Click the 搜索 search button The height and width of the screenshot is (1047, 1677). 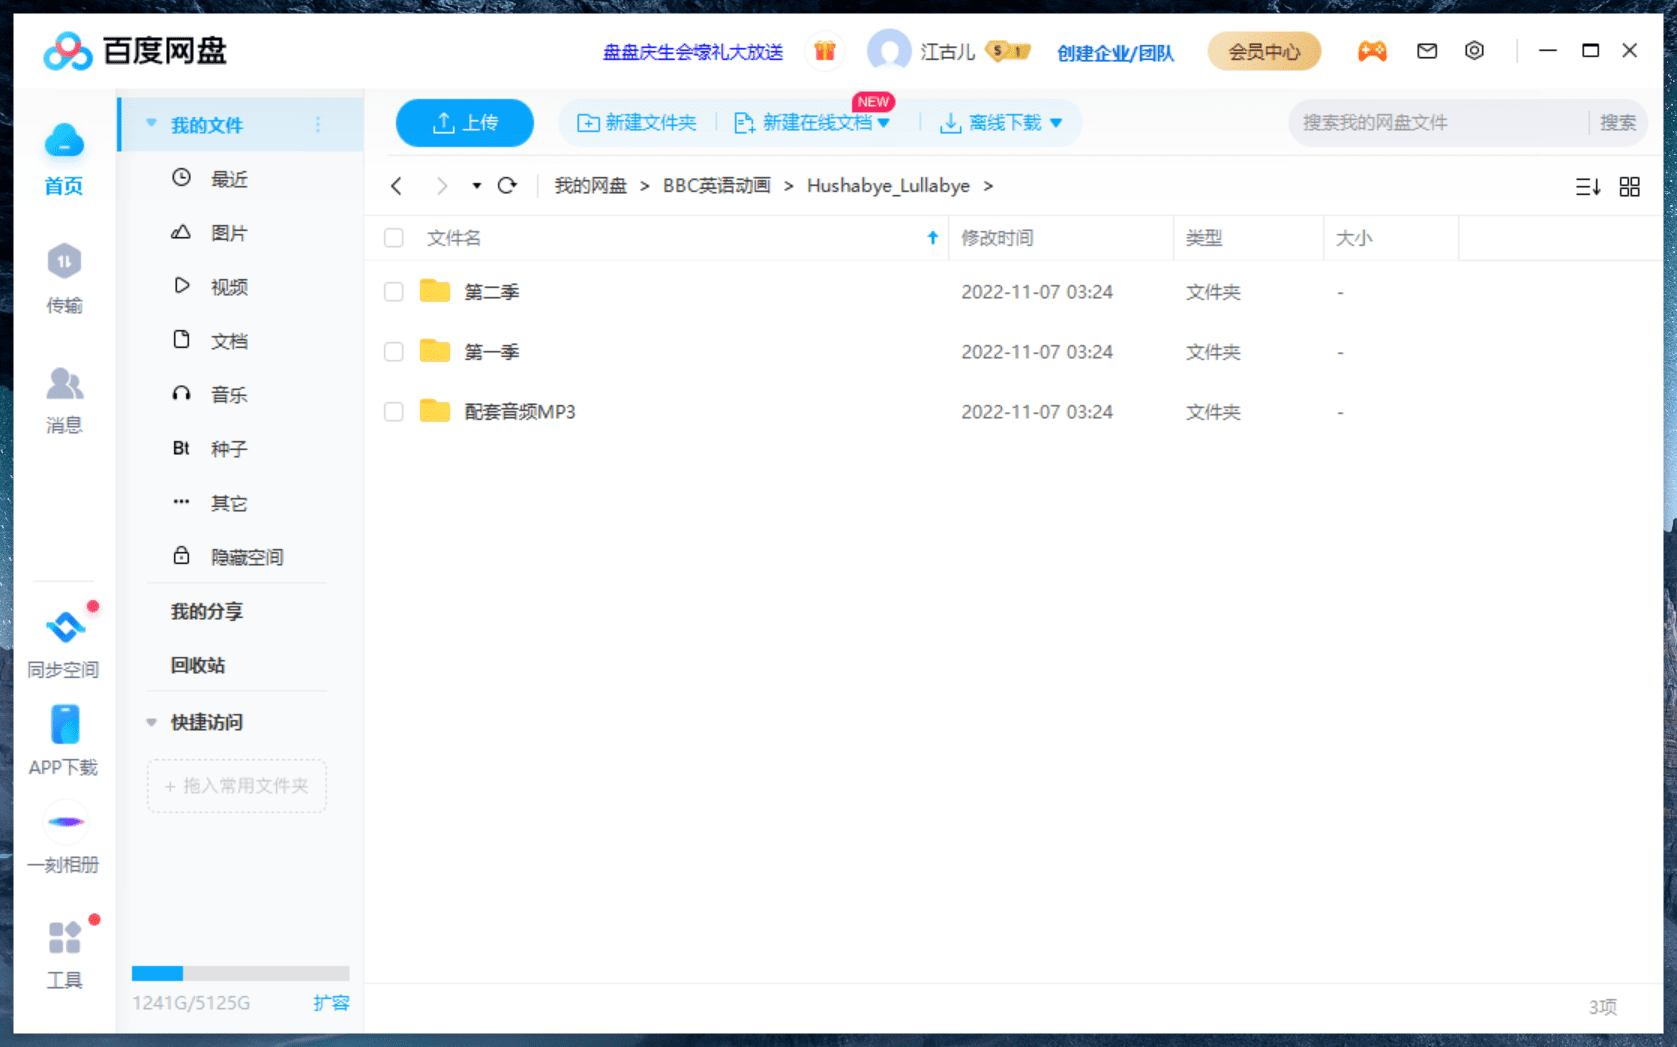point(1617,123)
